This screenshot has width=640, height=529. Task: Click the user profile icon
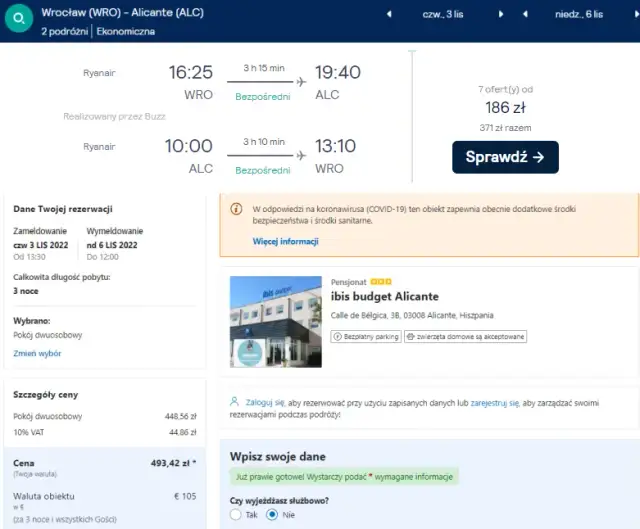[x=234, y=402]
